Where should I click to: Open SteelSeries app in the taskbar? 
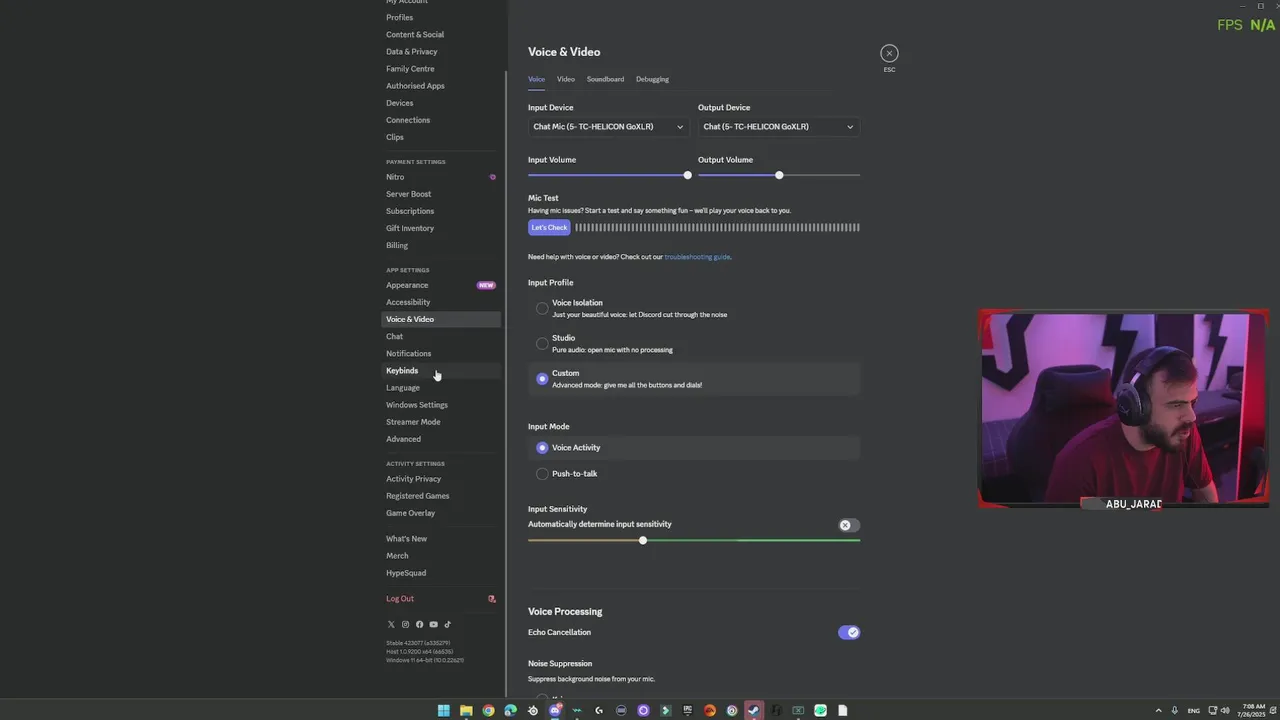click(532, 711)
